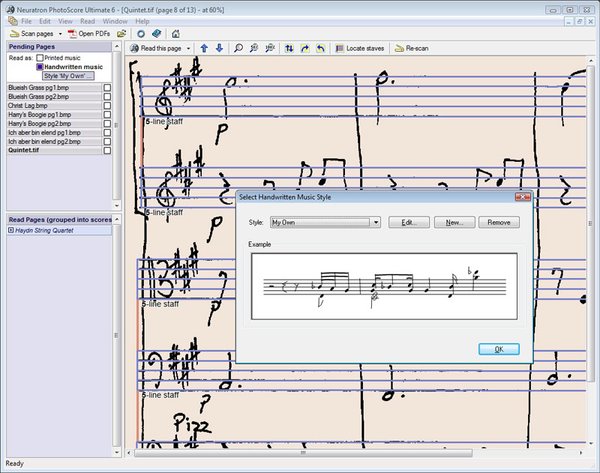This screenshot has height=473, width=600.
Task: Check the box for Blueish Grass pg2.bmp
Action: (x=107, y=96)
